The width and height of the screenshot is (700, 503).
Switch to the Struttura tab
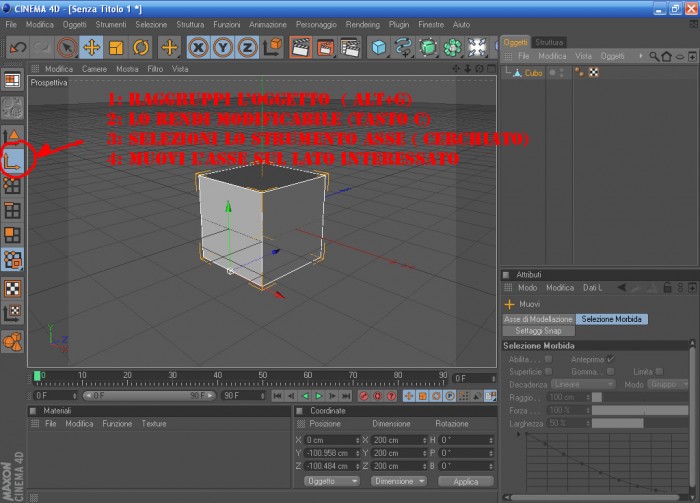549,42
